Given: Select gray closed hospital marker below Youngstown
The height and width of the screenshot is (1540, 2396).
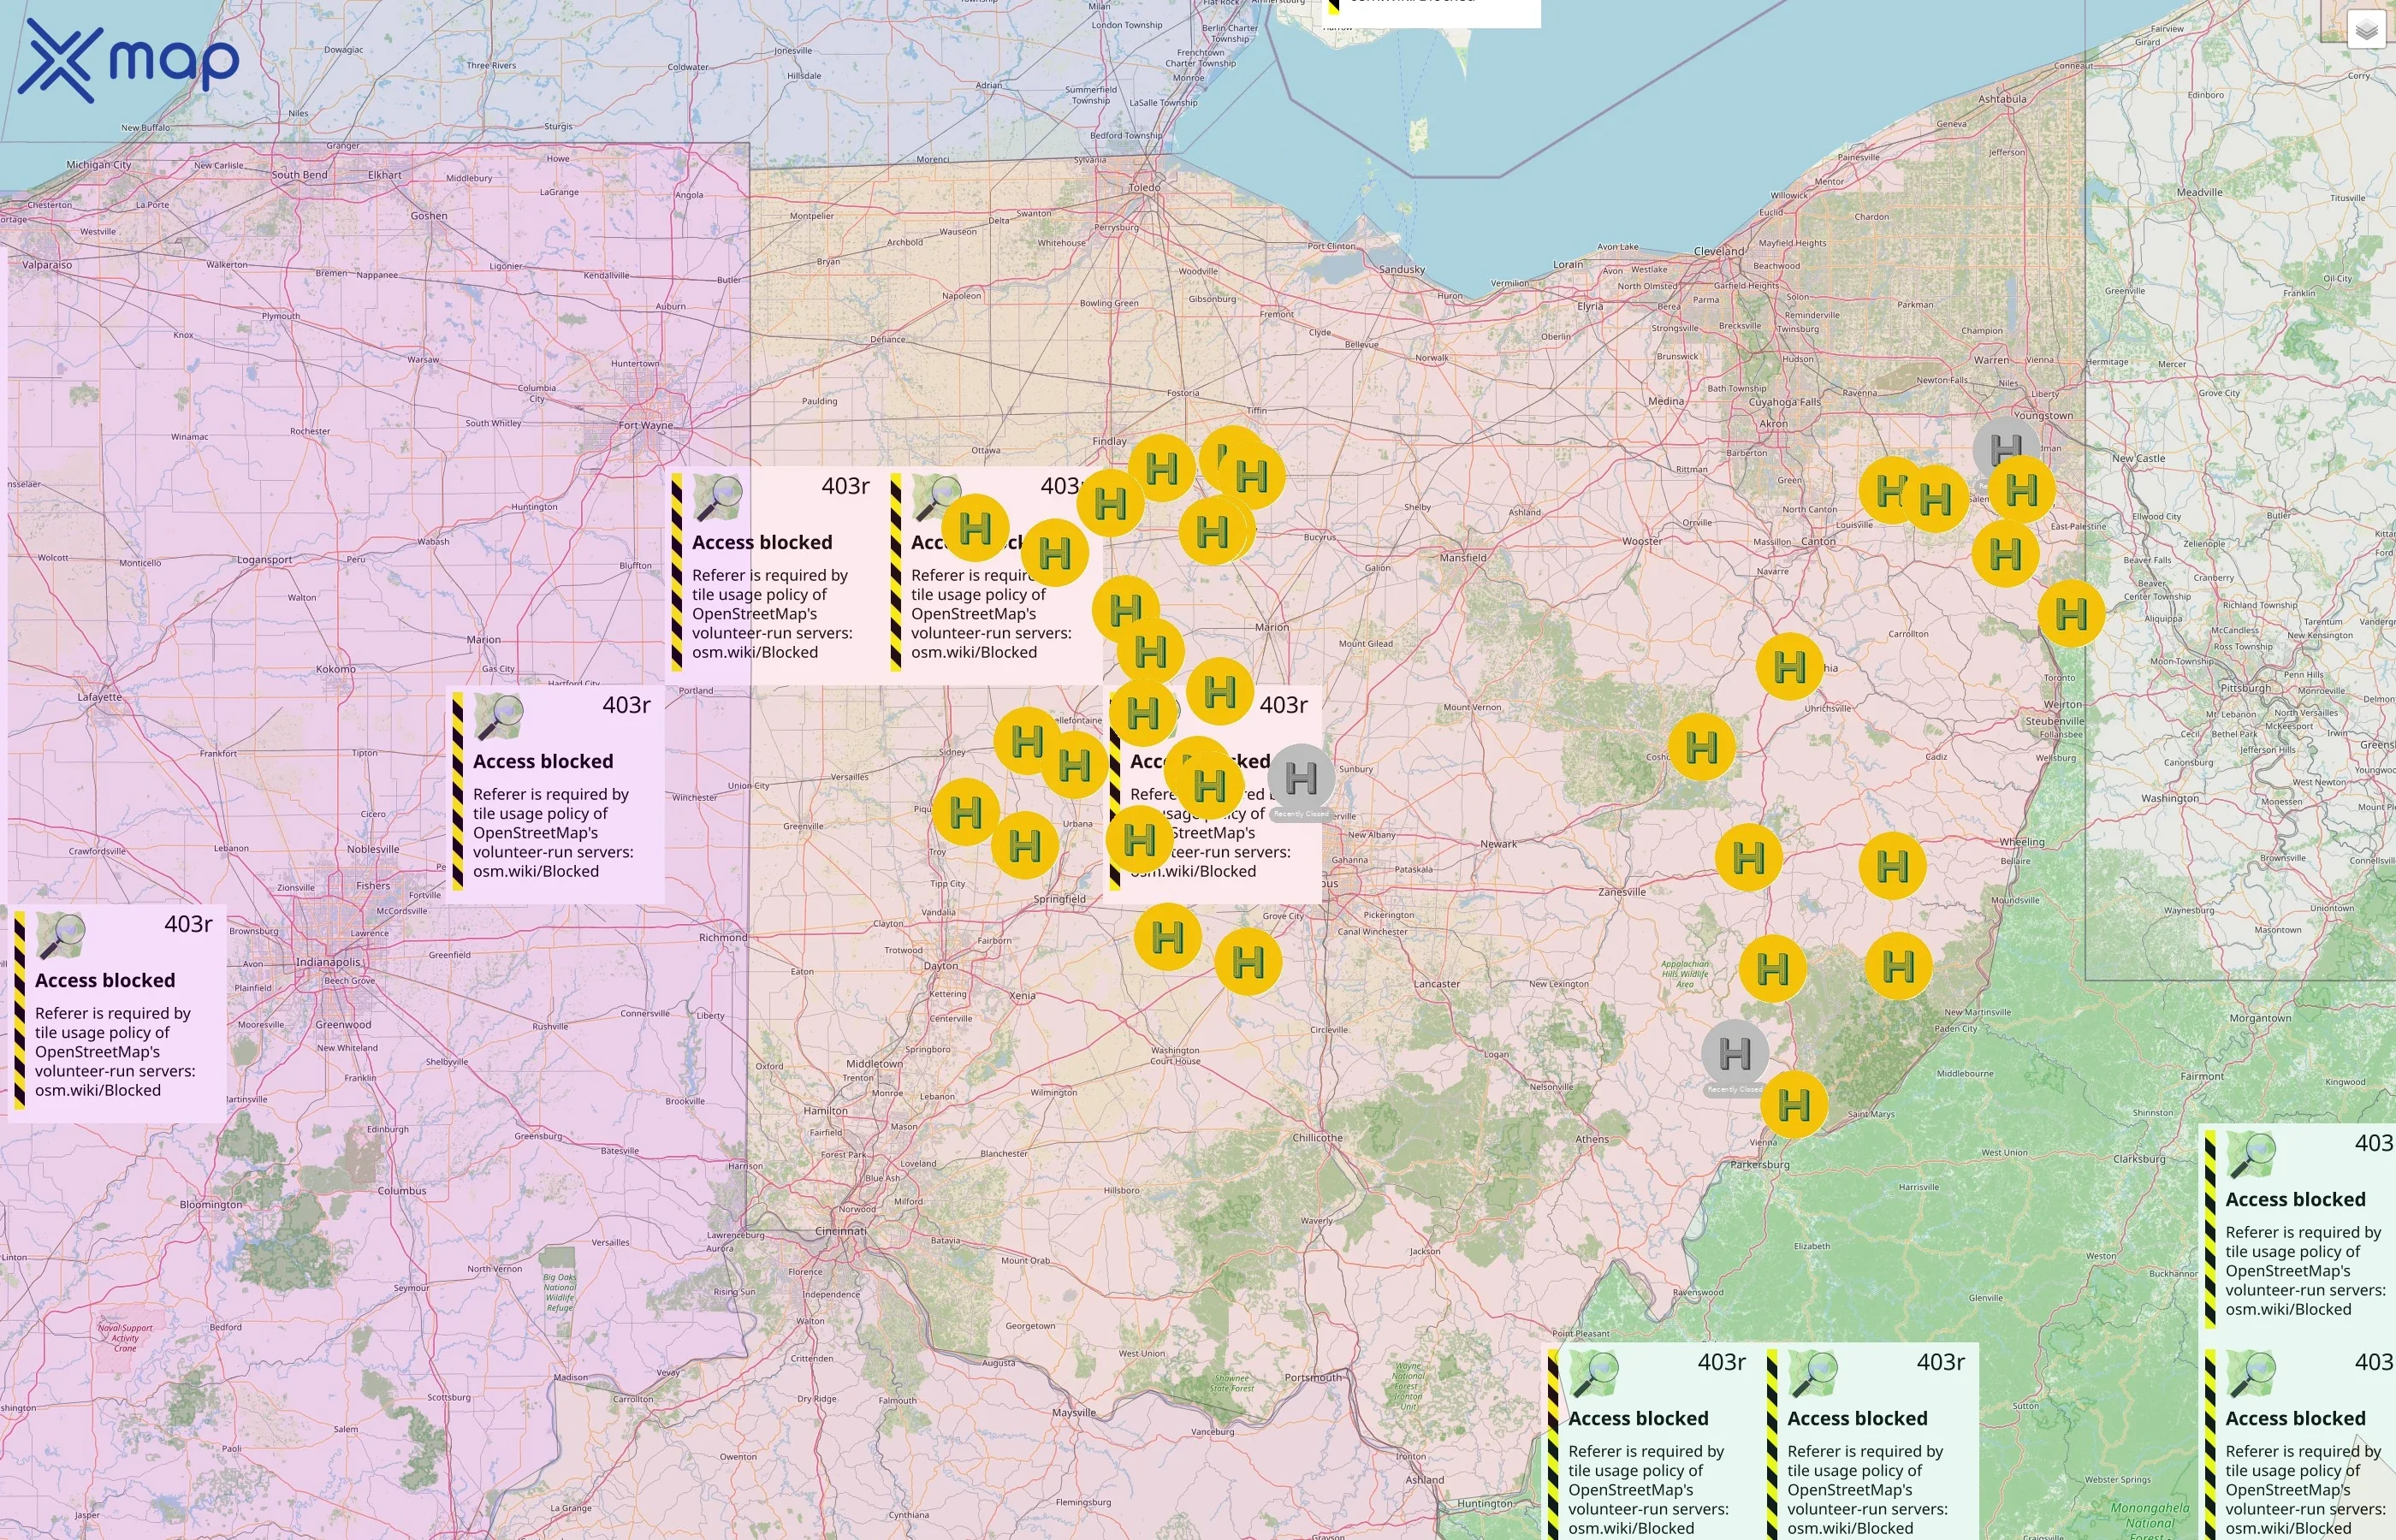Looking at the screenshot, I should tap(2007, 451).
